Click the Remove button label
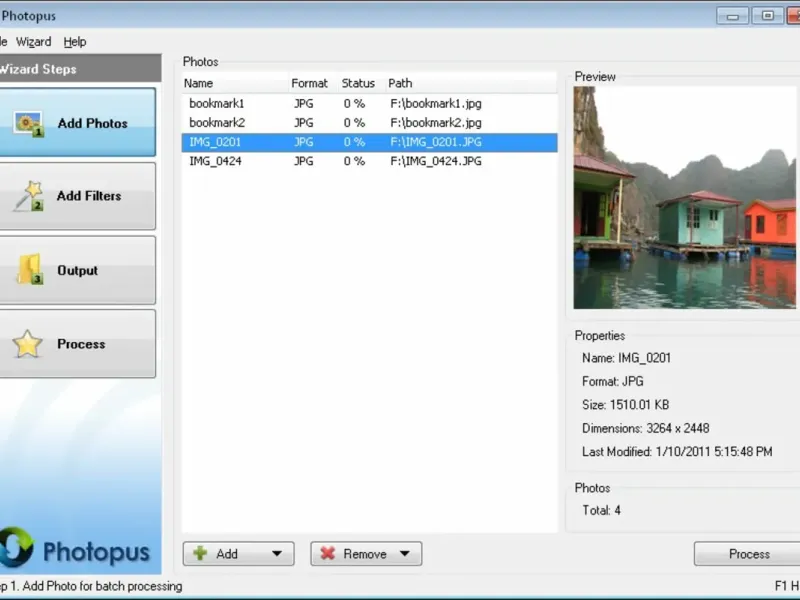Image resolution: width=800 pixels, height=600 pixels. pyautogui.click(x=365, y=554)
